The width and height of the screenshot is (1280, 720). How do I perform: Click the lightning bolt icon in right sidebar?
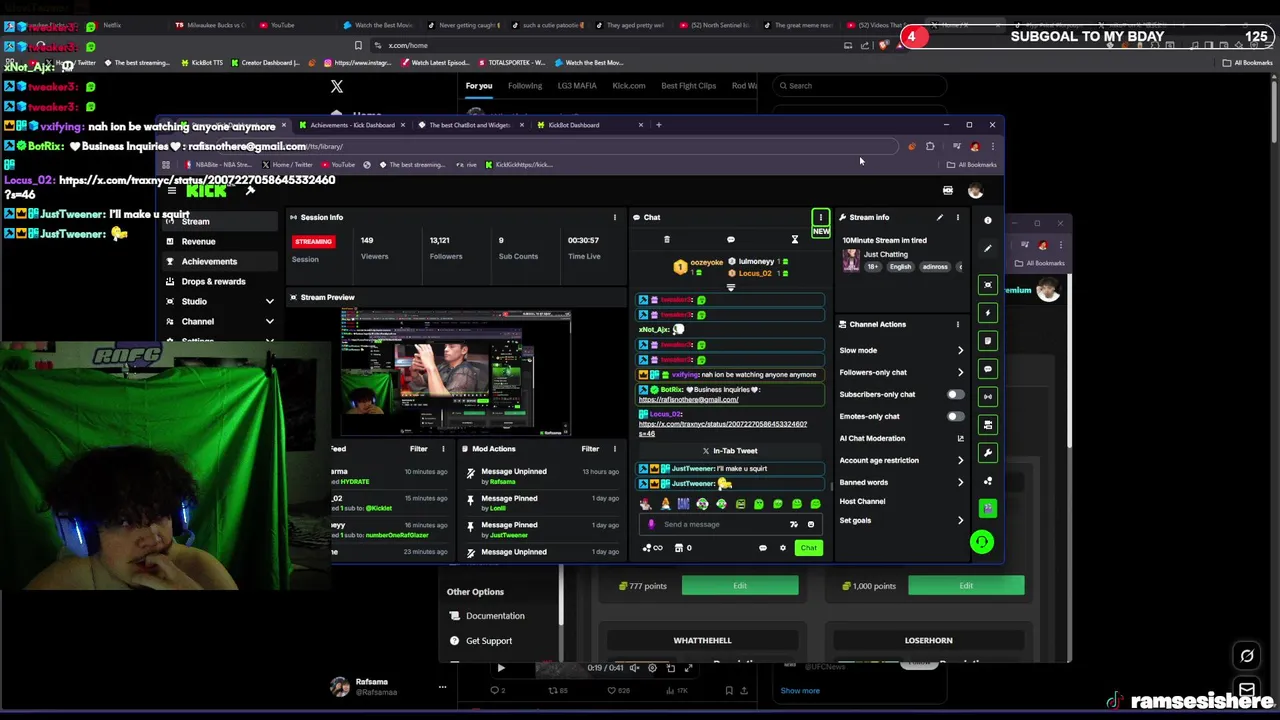[988, 313]
